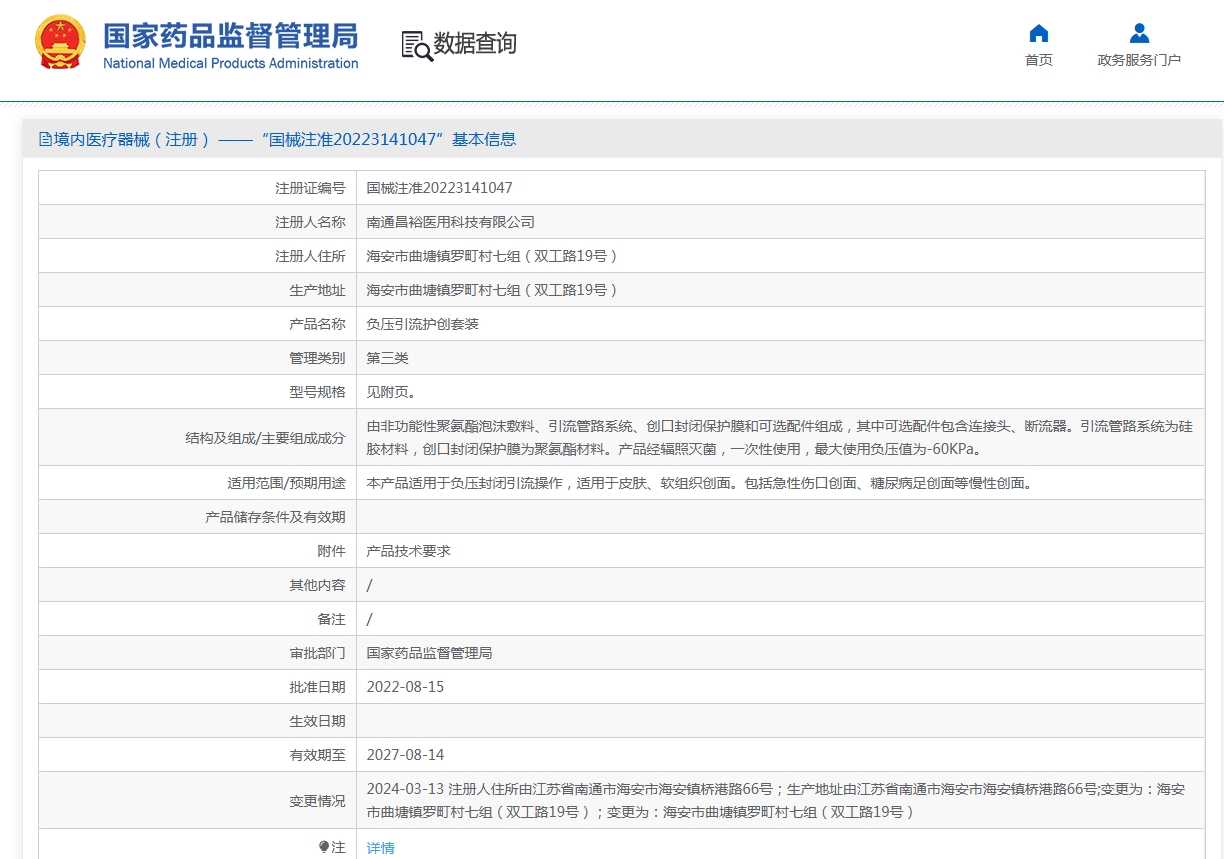Click the 数据查询 heading
The width and height of the screenshot is (1224, 859).
click(x=475, y=43)
